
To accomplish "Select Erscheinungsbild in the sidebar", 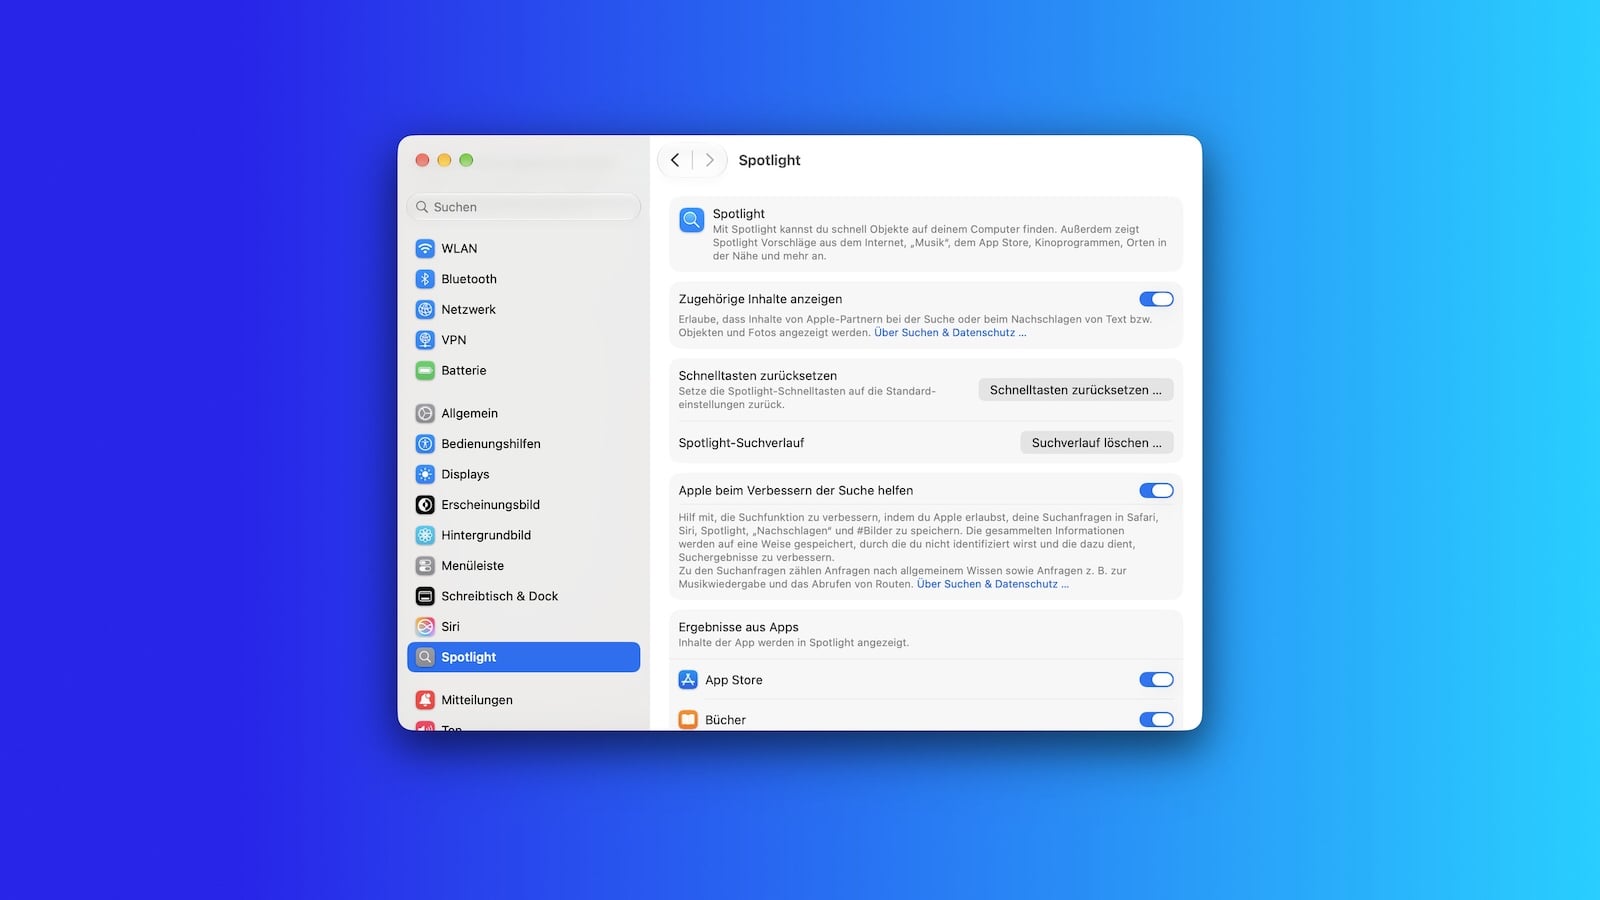I will coord(524,505).
